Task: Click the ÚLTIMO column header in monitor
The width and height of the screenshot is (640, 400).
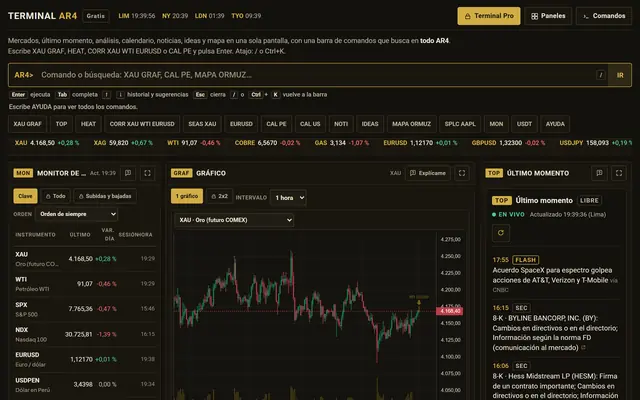Action: (80, 235)
